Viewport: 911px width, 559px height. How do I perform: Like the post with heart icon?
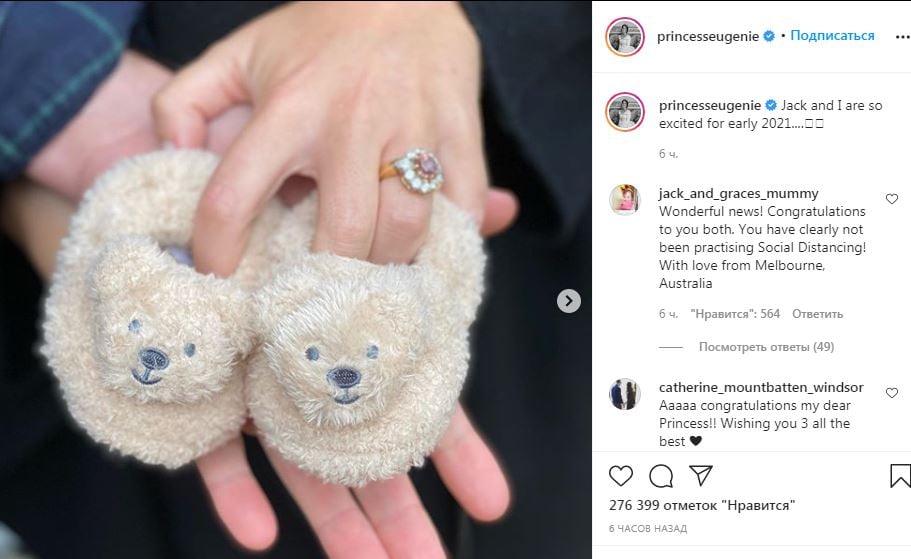[621, 476]
